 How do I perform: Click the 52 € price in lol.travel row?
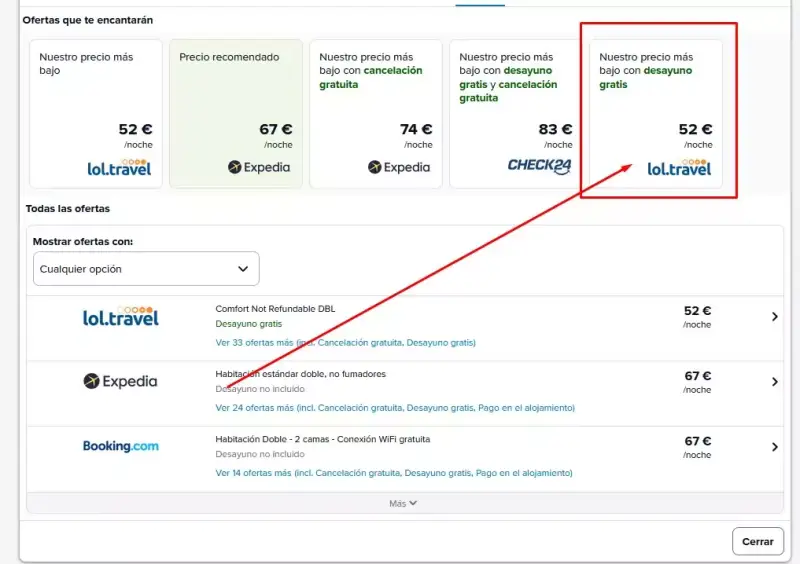(697, 311)
